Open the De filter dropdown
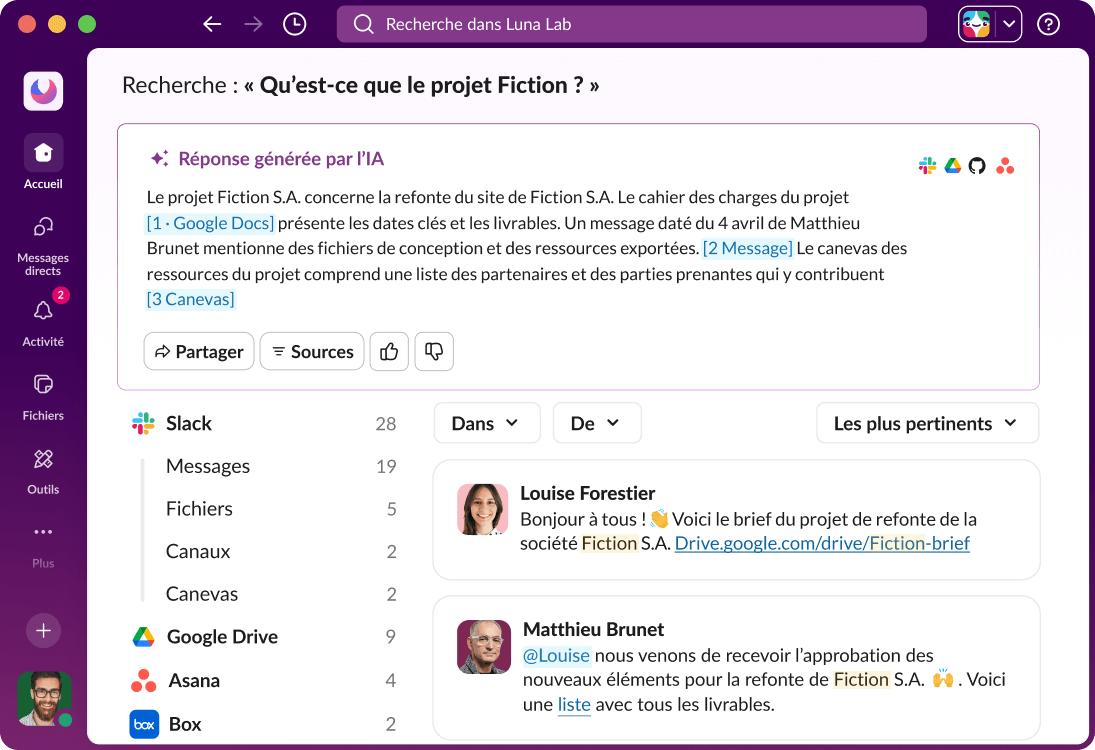This screenshot has width=1095, height=750. click(597, 423)
